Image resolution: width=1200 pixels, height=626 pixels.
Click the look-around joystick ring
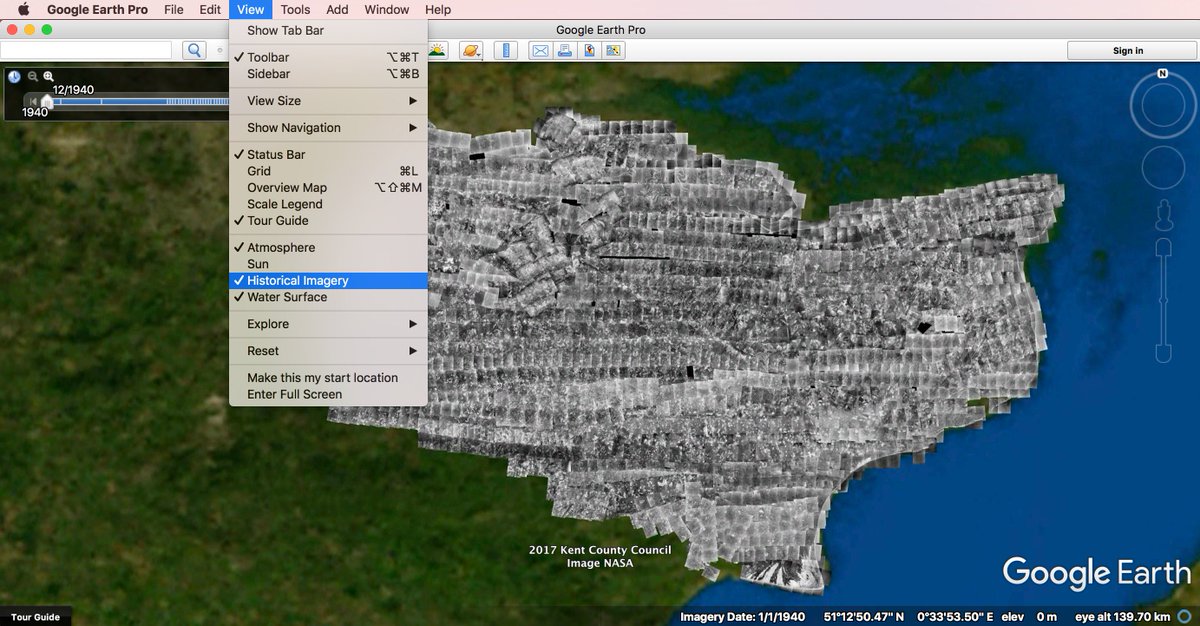point(1162,106)
